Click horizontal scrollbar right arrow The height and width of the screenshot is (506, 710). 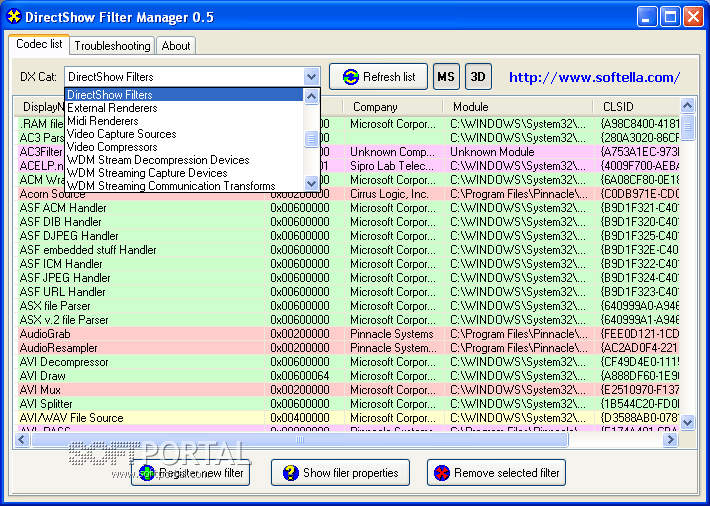(x=671, y=439)
